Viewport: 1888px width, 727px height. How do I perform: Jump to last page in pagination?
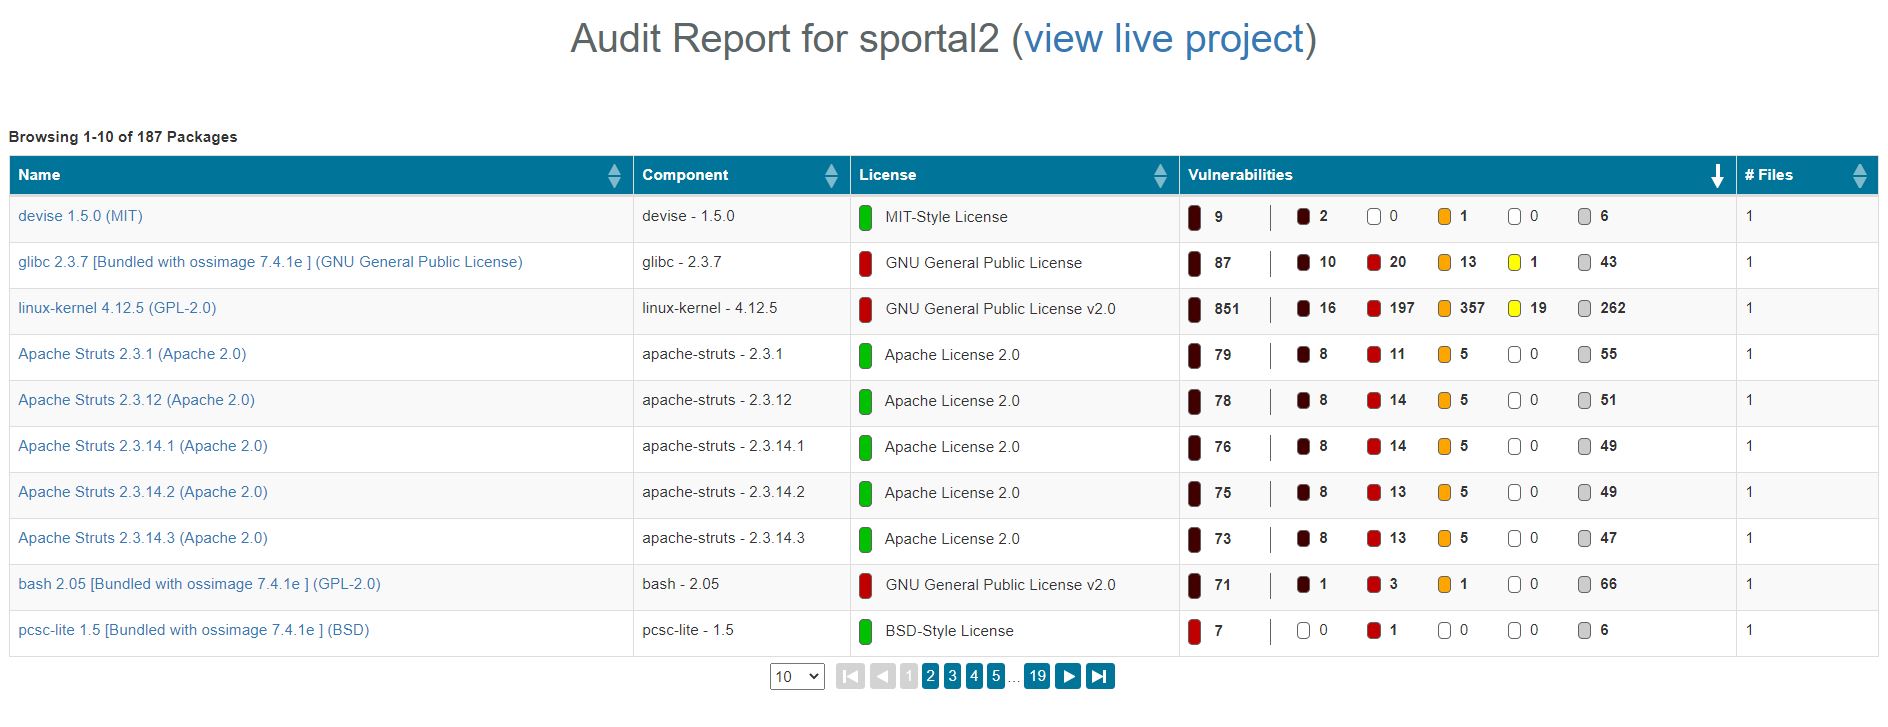(1099, 677)
